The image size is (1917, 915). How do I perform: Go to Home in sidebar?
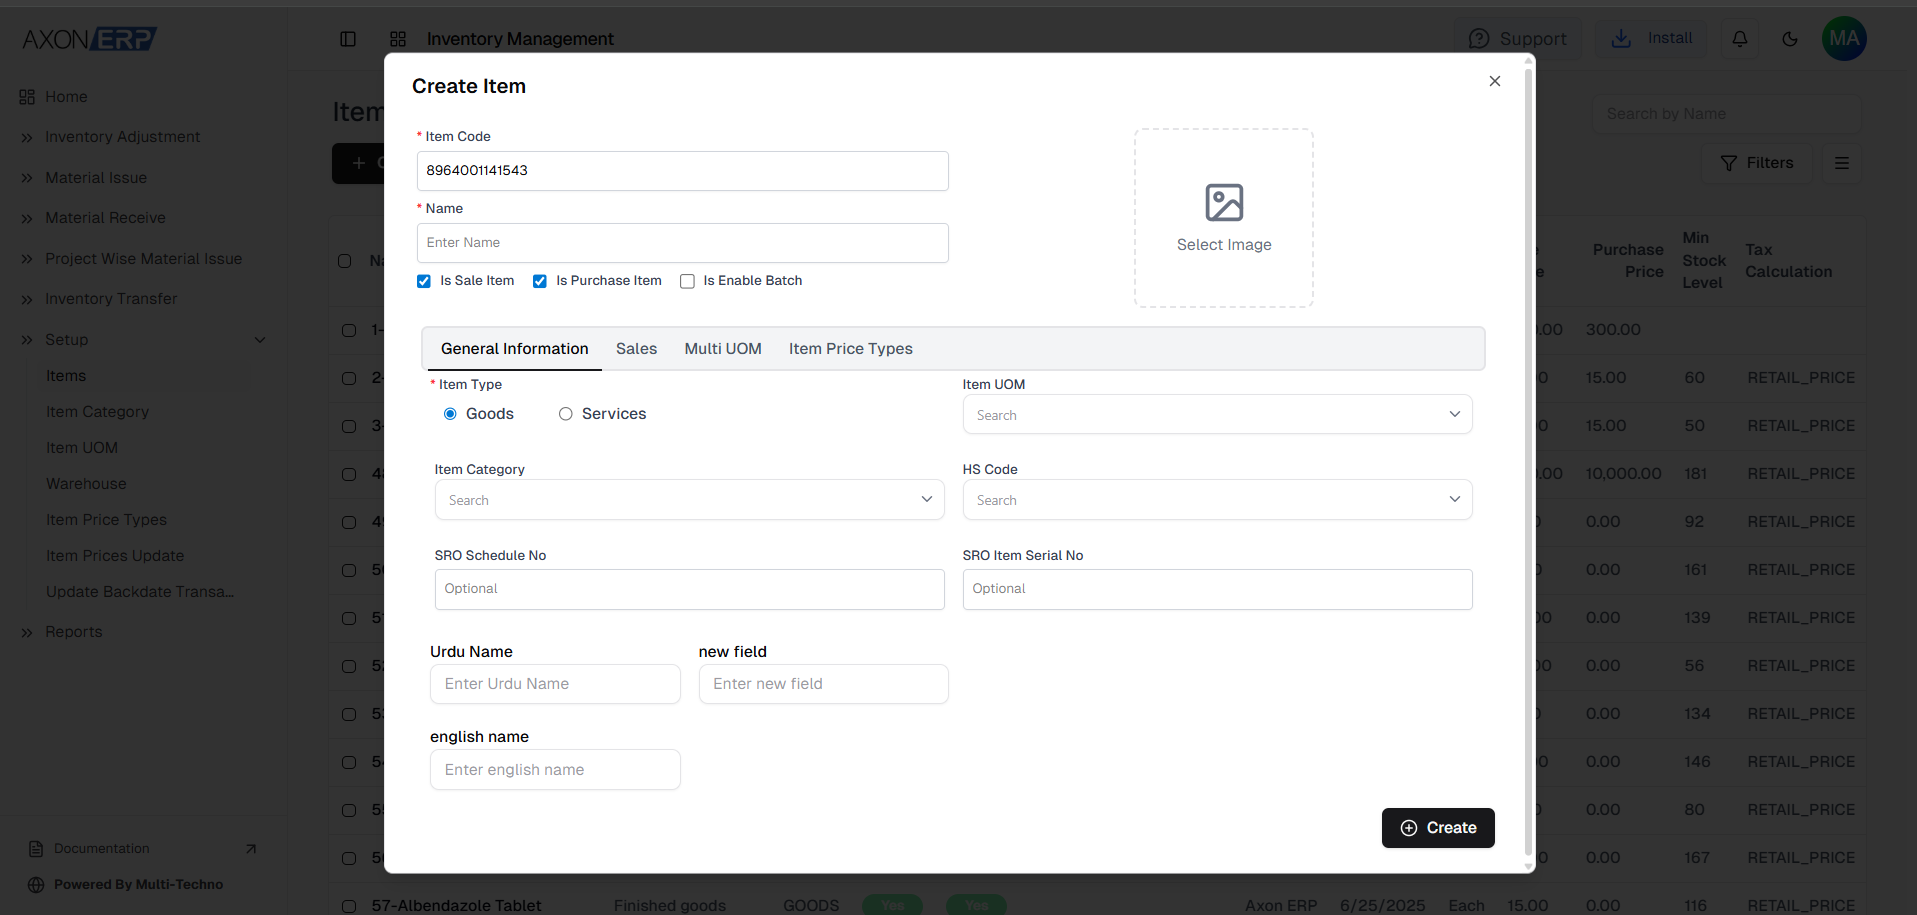click(66, 97)
